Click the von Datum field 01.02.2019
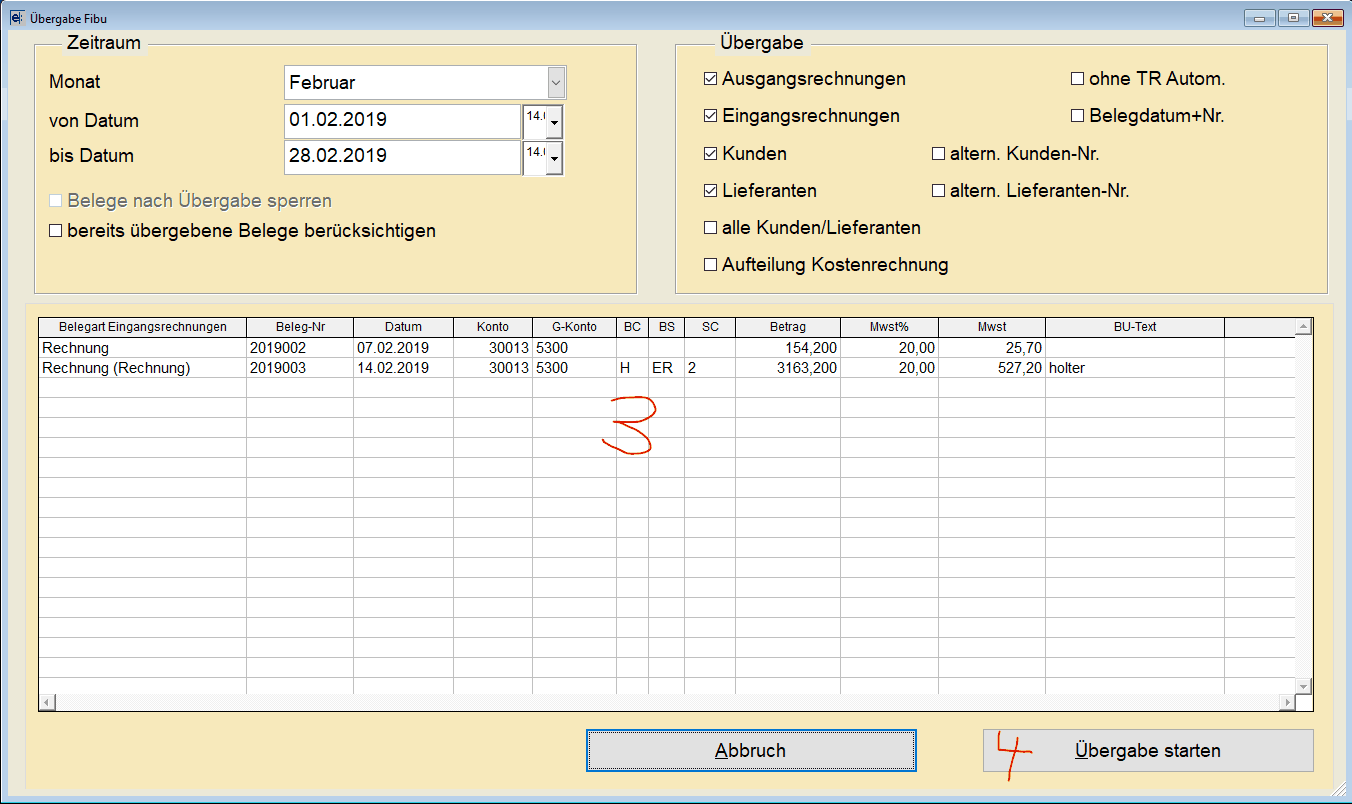The width and height of the screenshot is (1352, 804). coord(402,121)
